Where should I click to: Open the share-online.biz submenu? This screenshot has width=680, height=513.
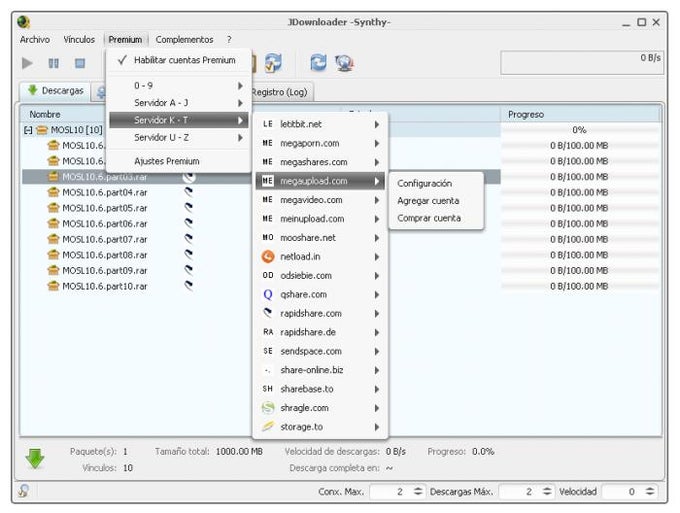[320, 370]
